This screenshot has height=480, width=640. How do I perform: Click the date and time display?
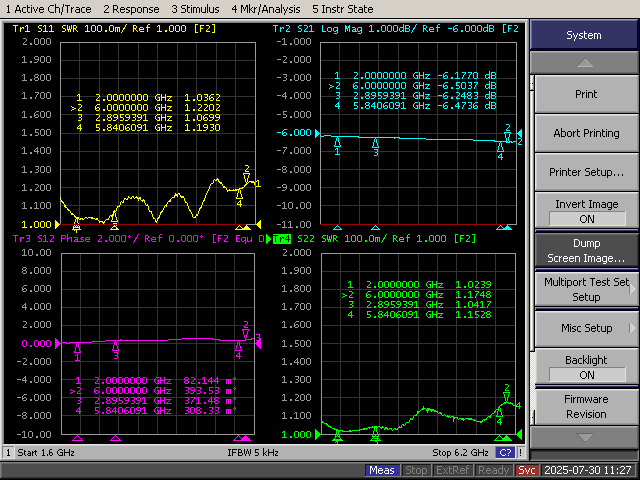pyautogui.click(x=588, y=470)
